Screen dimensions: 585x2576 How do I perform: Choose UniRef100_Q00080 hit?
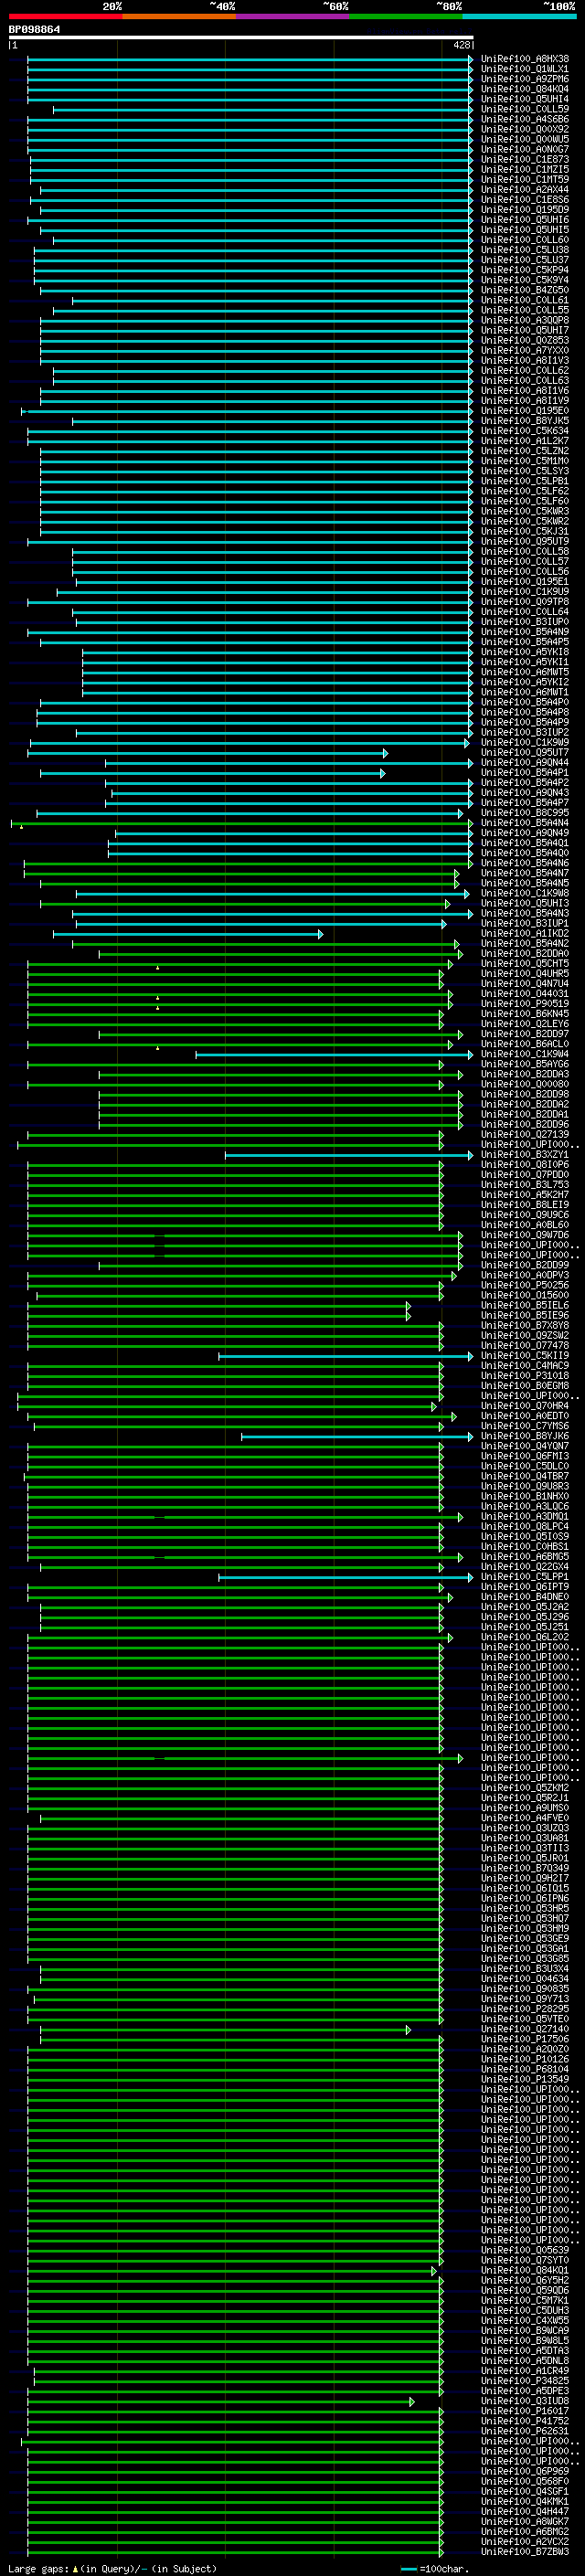click(x=525, y=1084)
